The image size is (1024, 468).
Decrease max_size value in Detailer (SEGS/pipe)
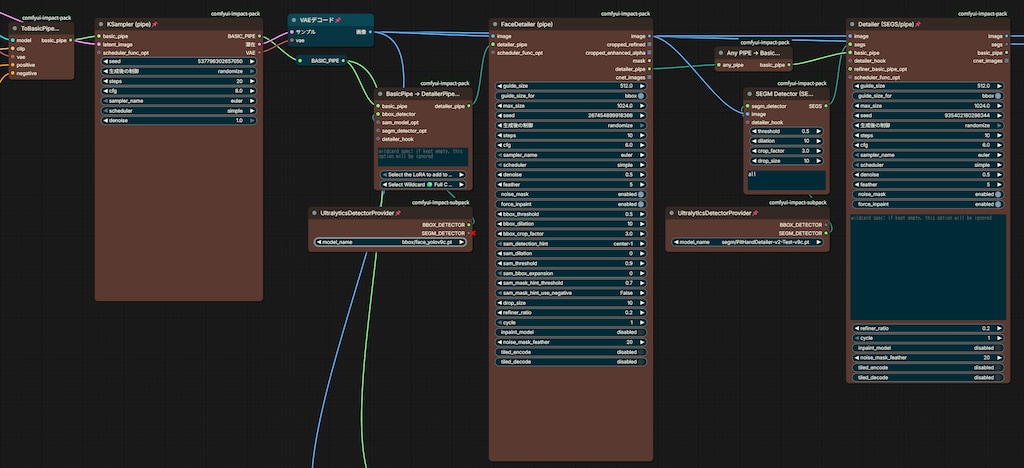coord(857,106)
